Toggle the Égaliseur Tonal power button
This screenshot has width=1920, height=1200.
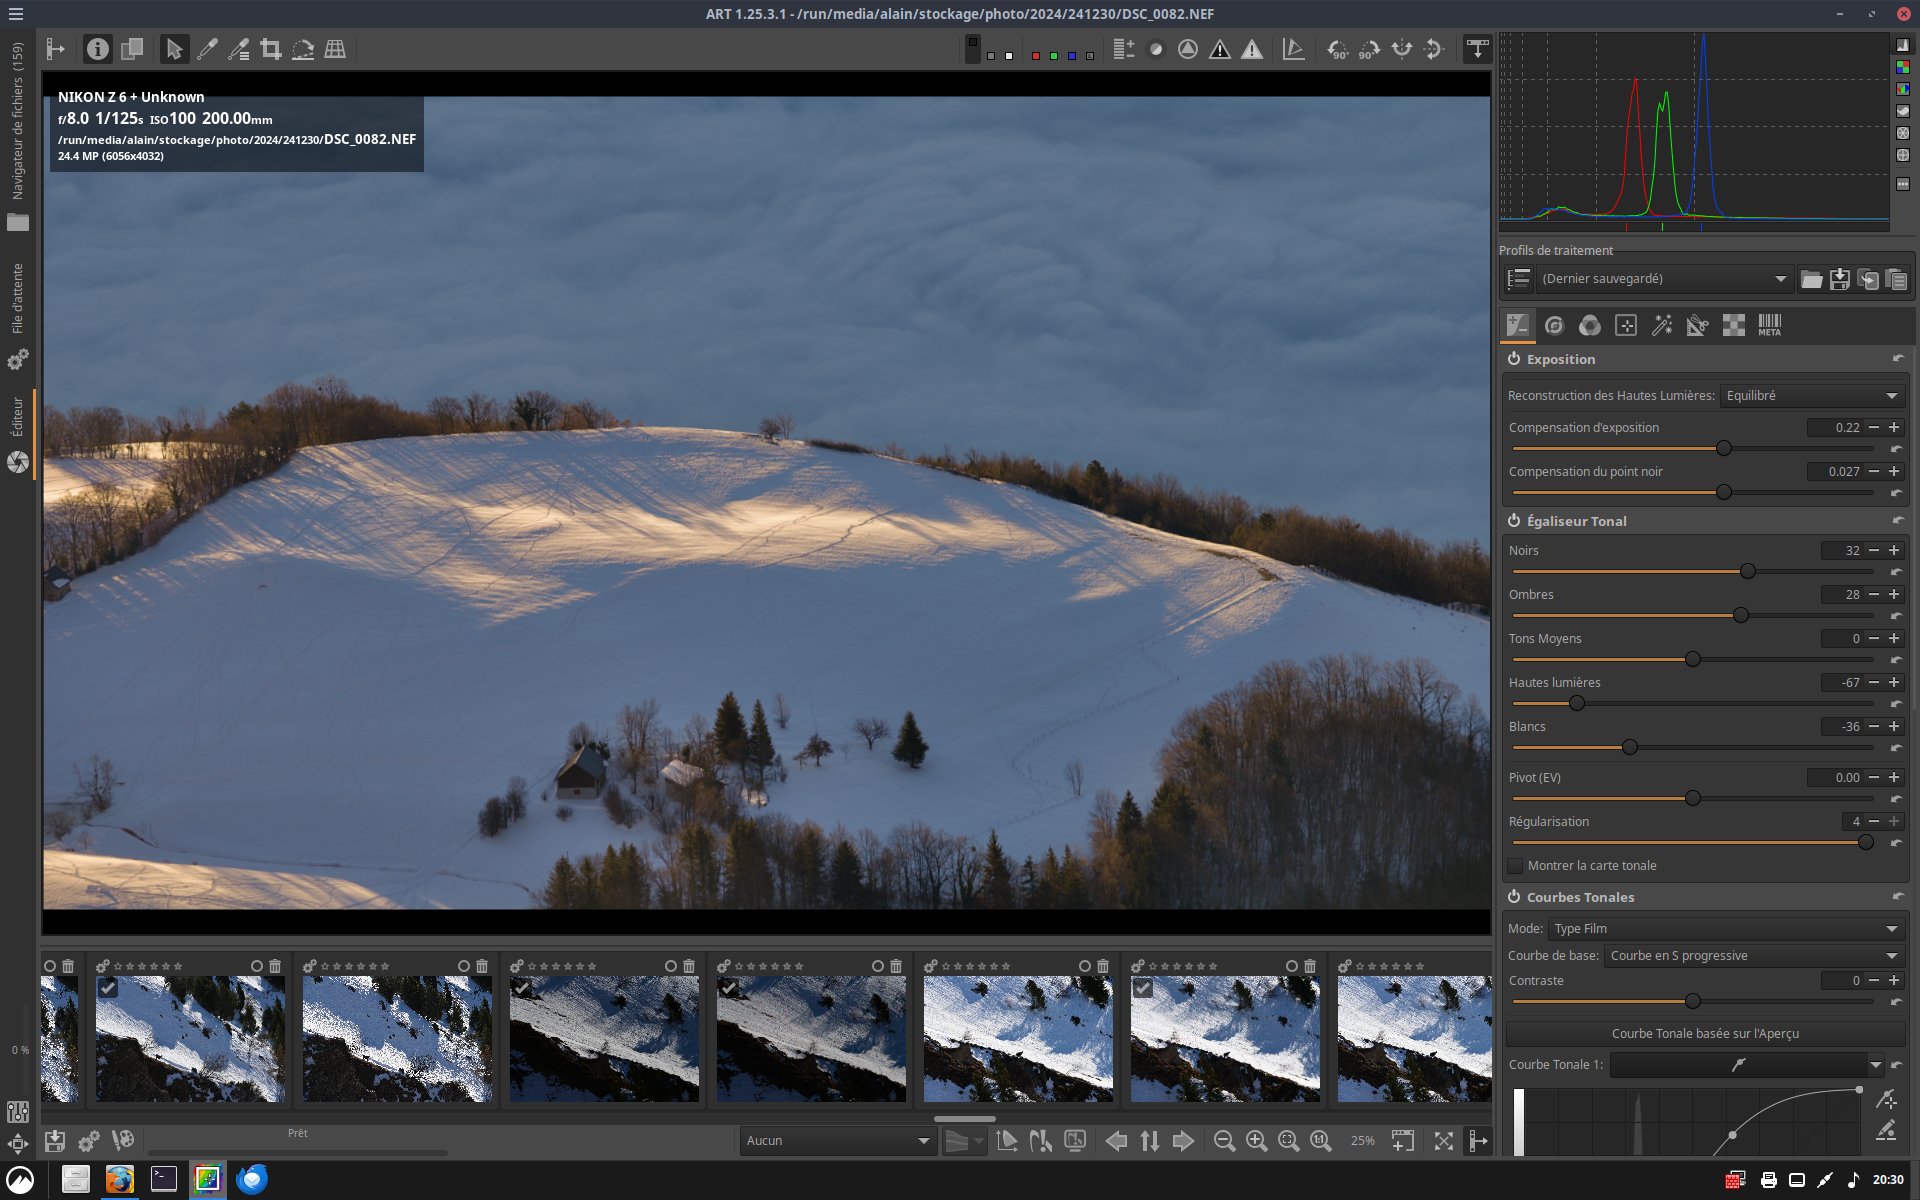1514,521
